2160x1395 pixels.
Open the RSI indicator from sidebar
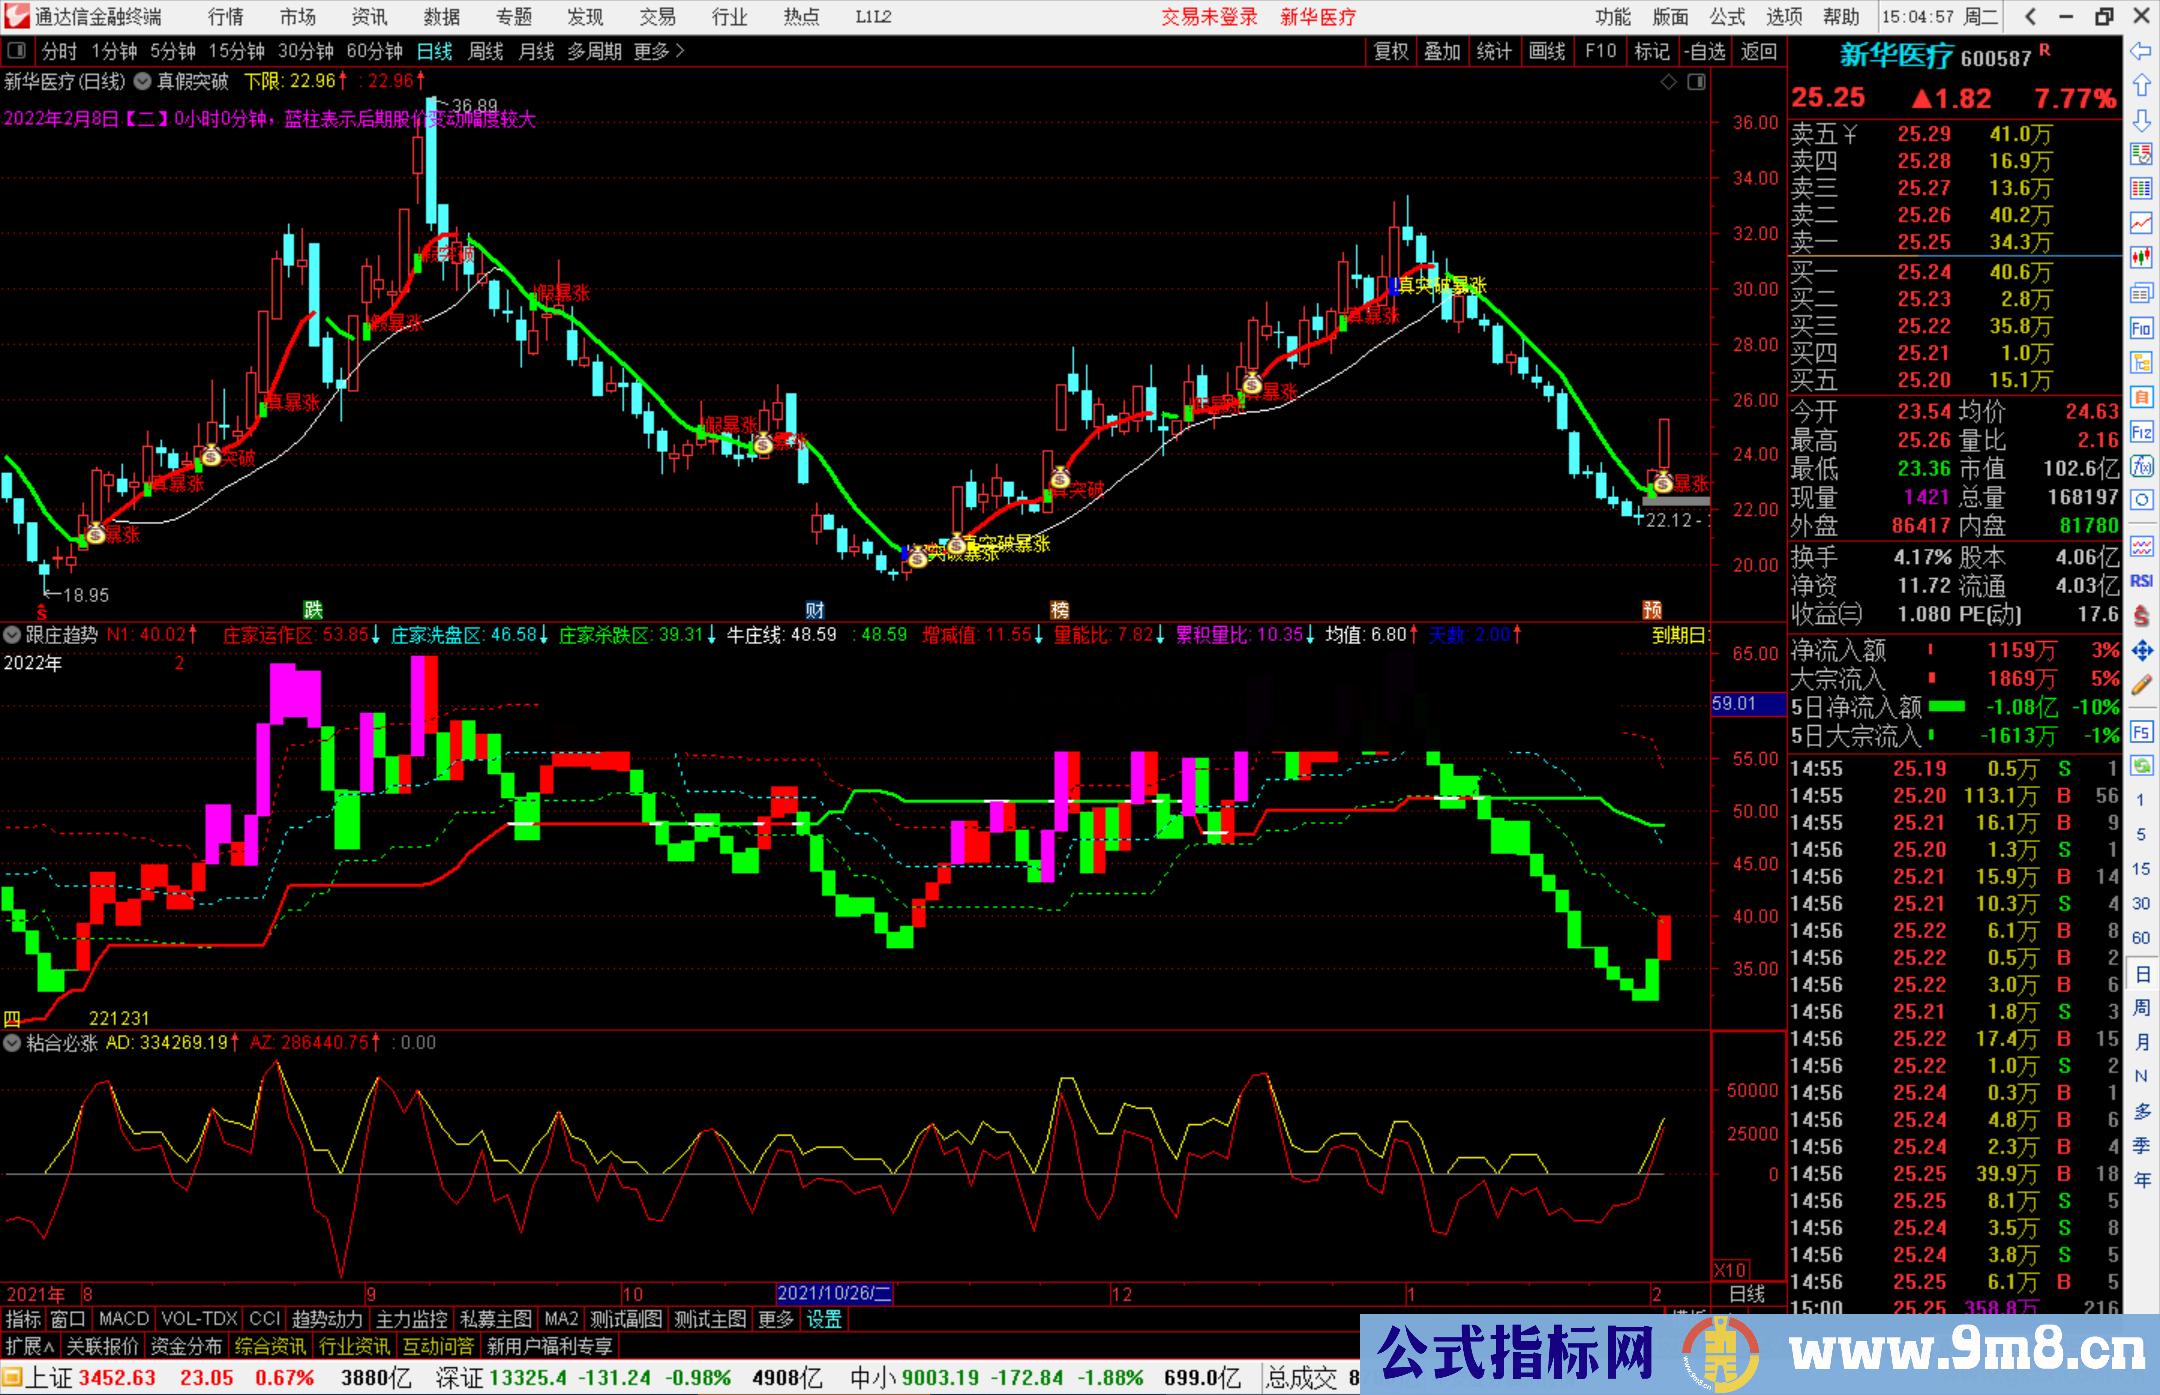tap(2141, 581)
